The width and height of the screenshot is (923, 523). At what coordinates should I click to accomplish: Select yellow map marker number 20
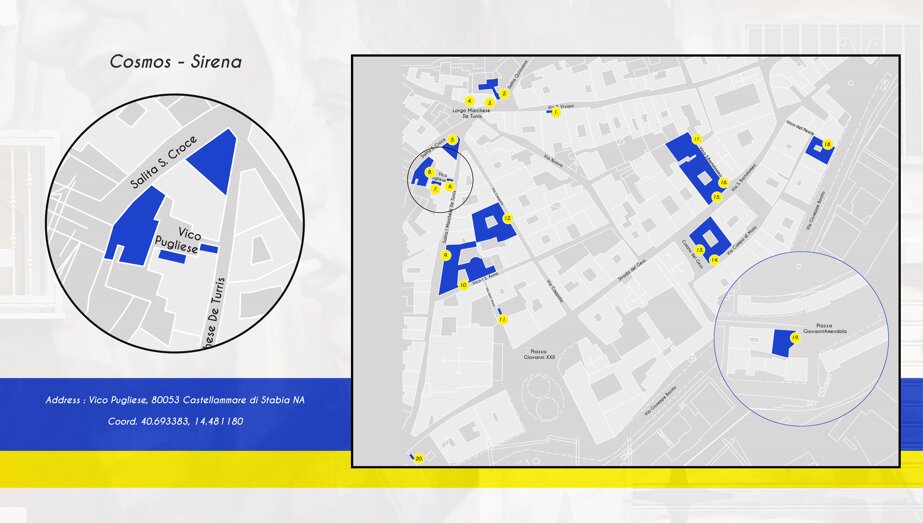pyautogui.click(x=419, y=458)
